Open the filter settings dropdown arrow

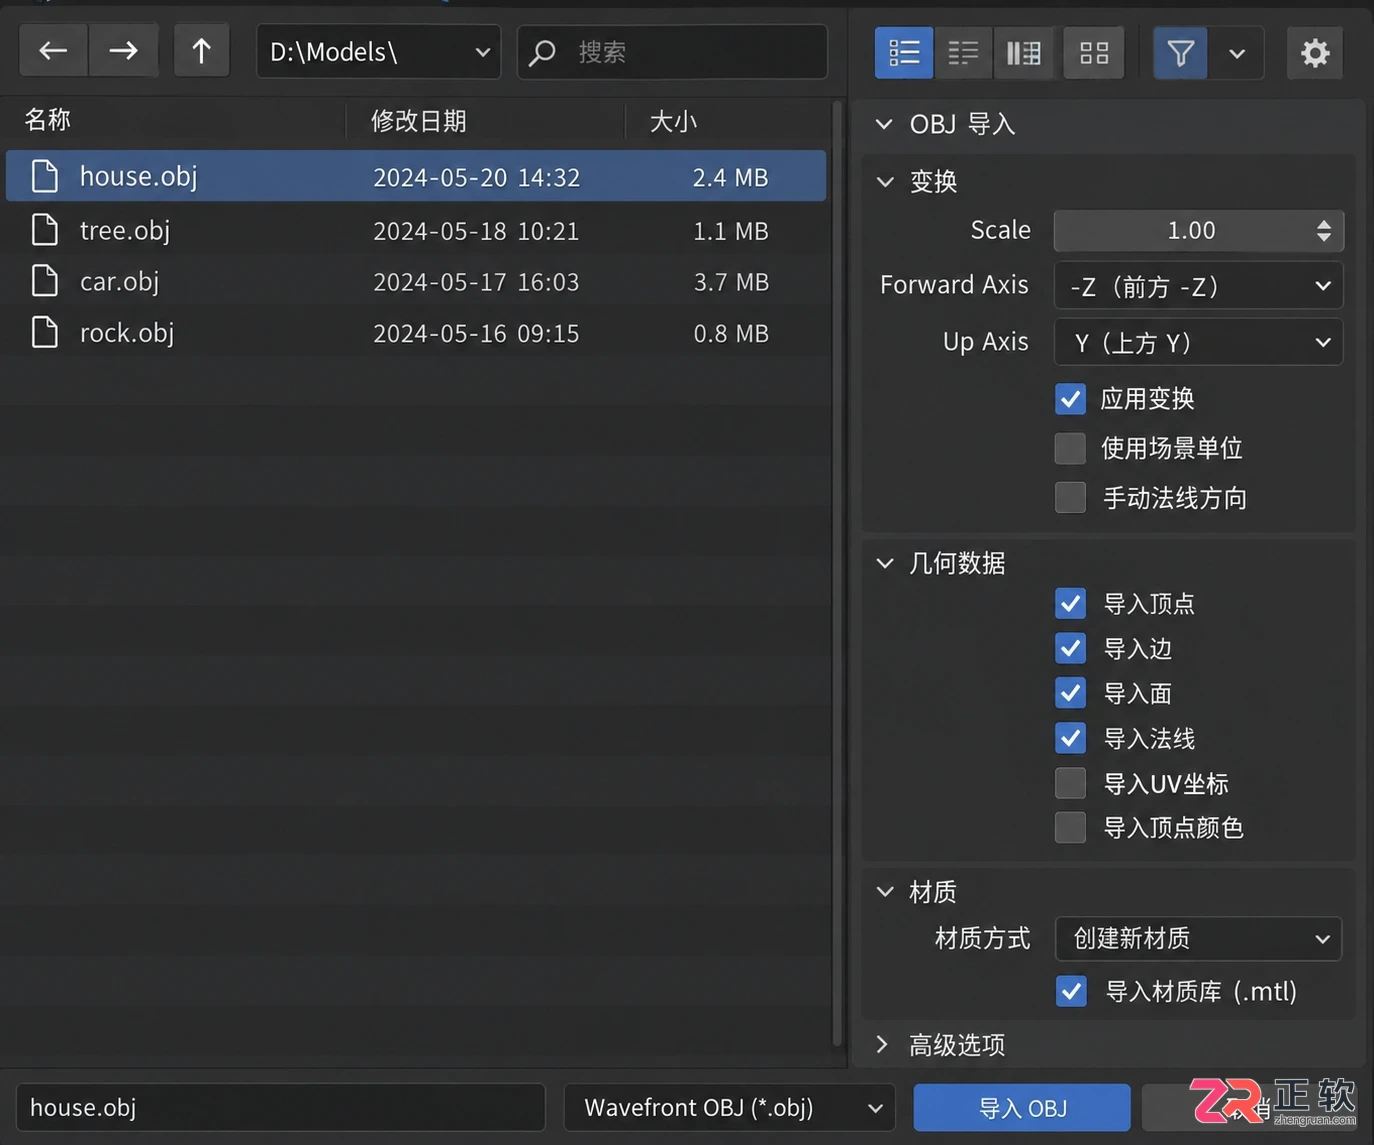tap(1237, 52)
